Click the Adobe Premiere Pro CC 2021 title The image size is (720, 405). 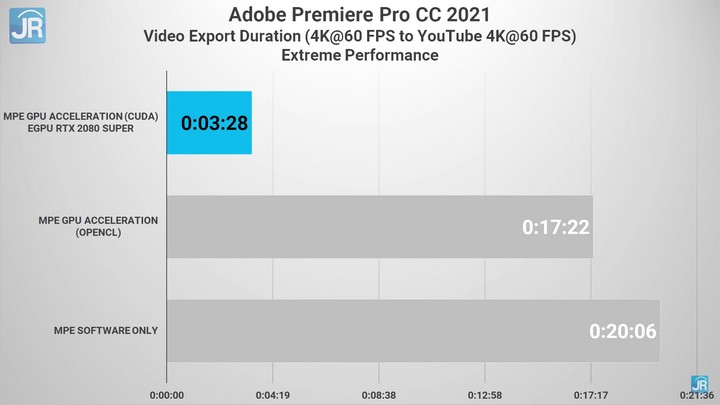click(x=360, y=14)
